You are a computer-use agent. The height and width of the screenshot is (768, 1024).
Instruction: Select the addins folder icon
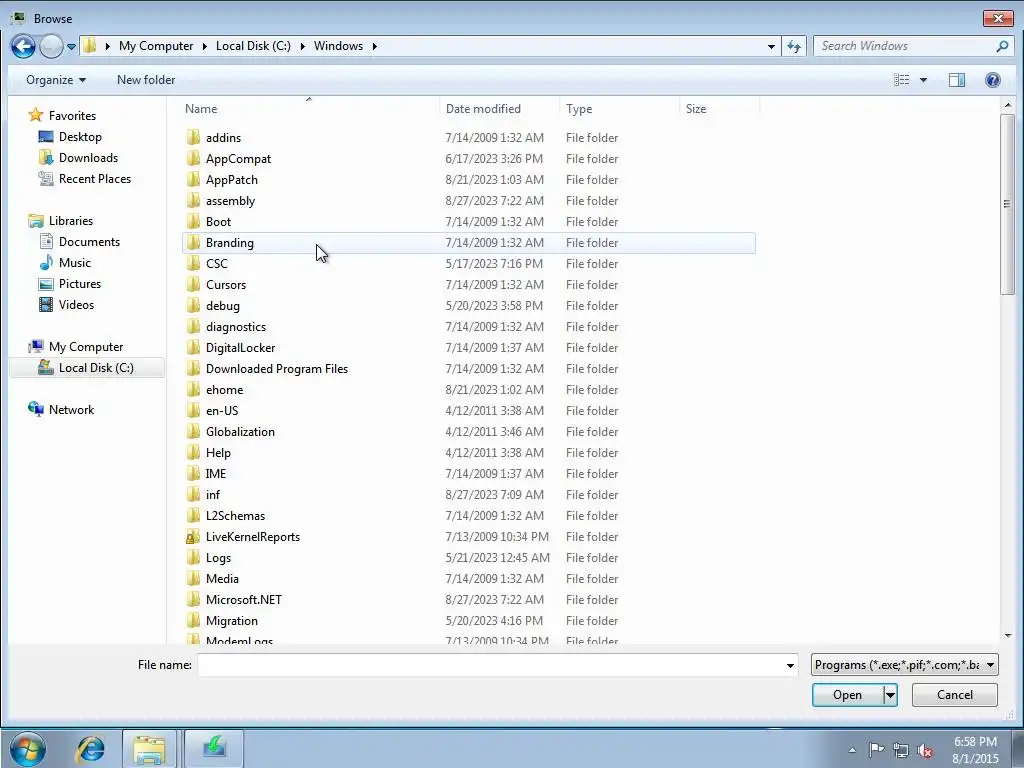click(x=193, y=137)
